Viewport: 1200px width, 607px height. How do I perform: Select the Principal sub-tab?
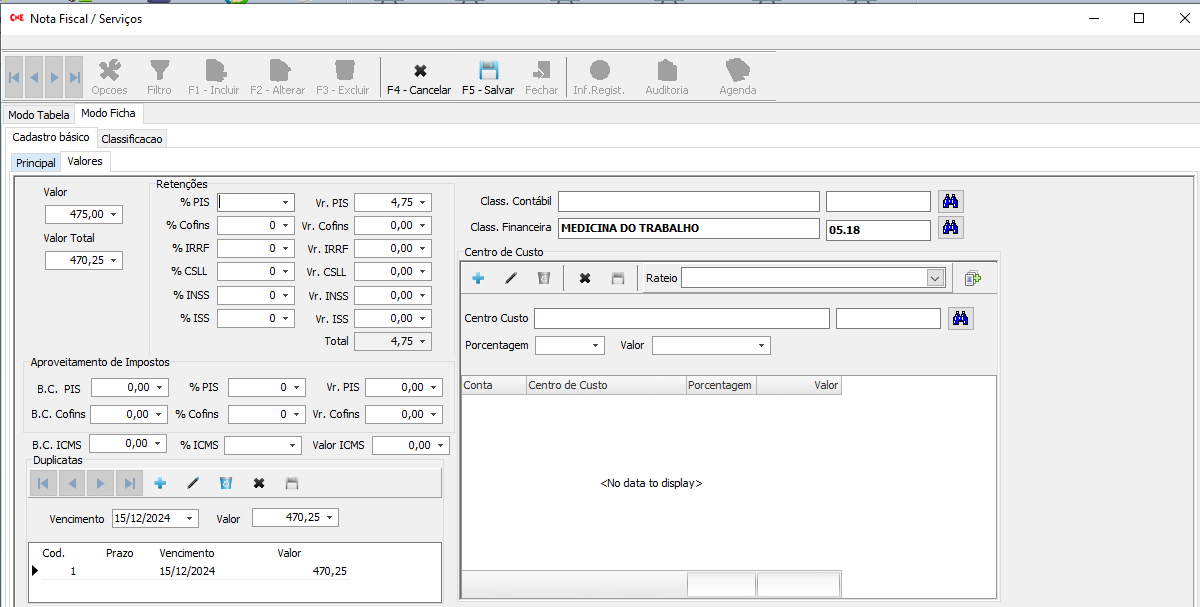click(x=36, y=163)
